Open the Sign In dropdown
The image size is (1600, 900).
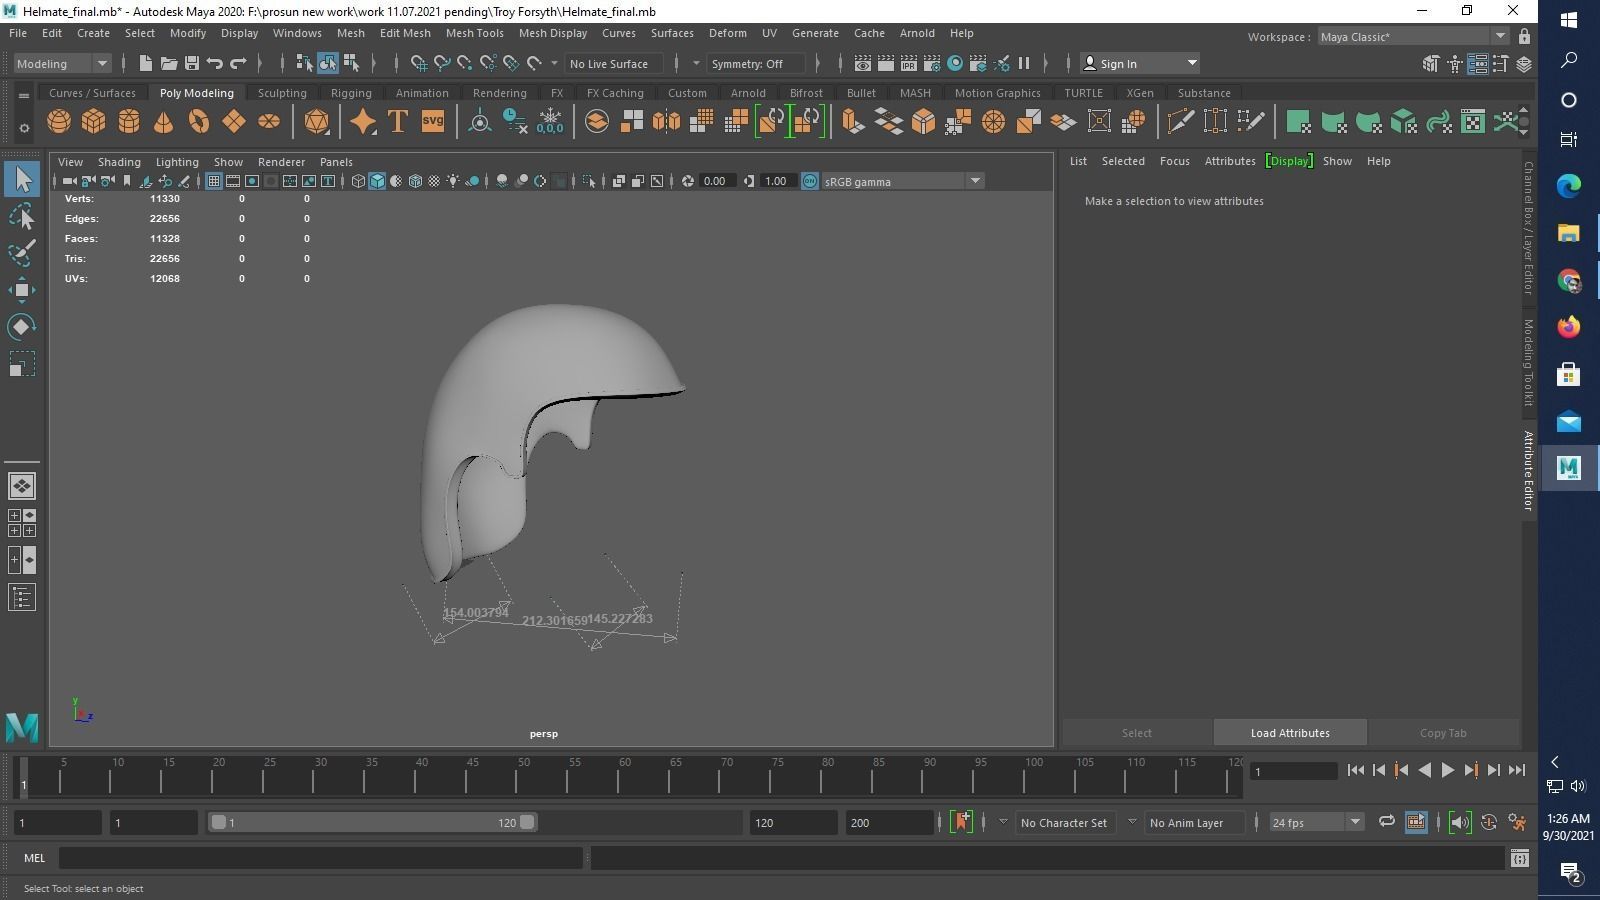[1141, 63]
